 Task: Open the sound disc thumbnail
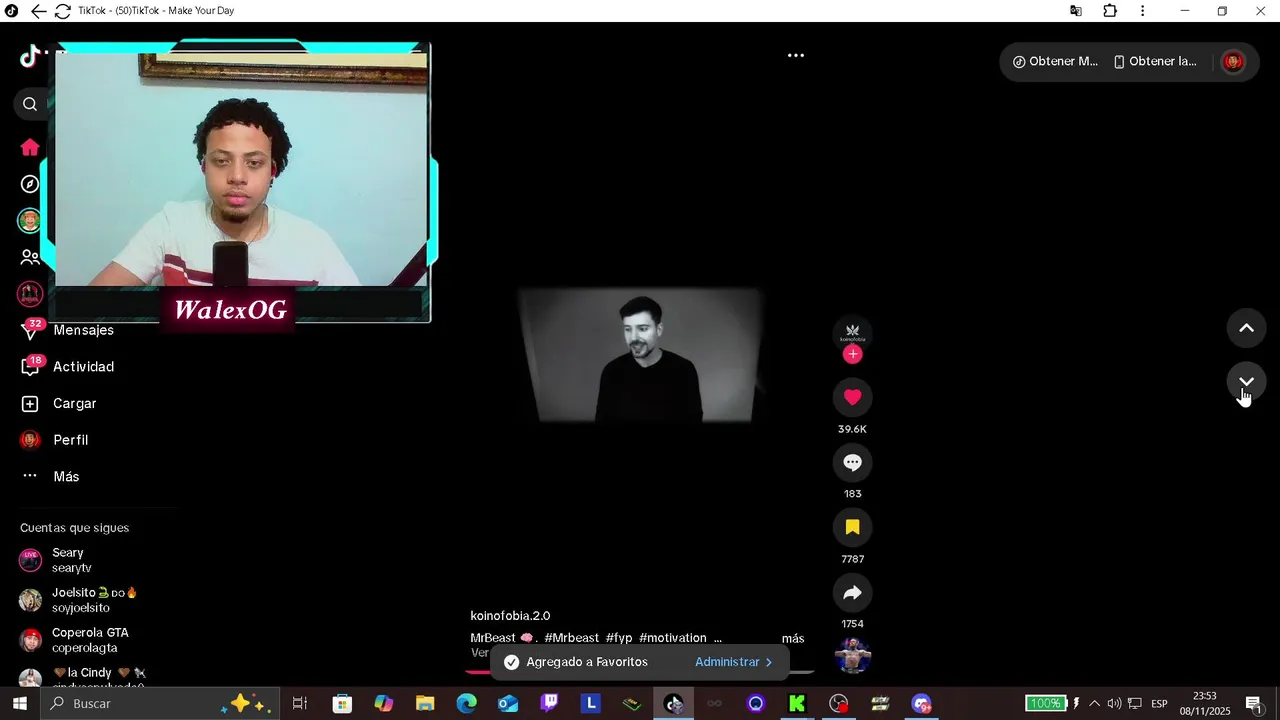click(852, 656)
